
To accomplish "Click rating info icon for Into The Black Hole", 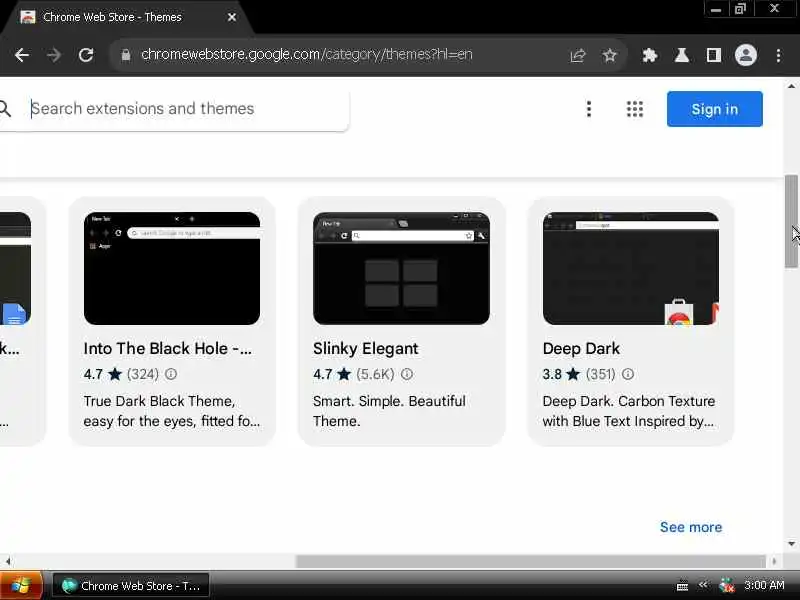I will coord(171,374).
